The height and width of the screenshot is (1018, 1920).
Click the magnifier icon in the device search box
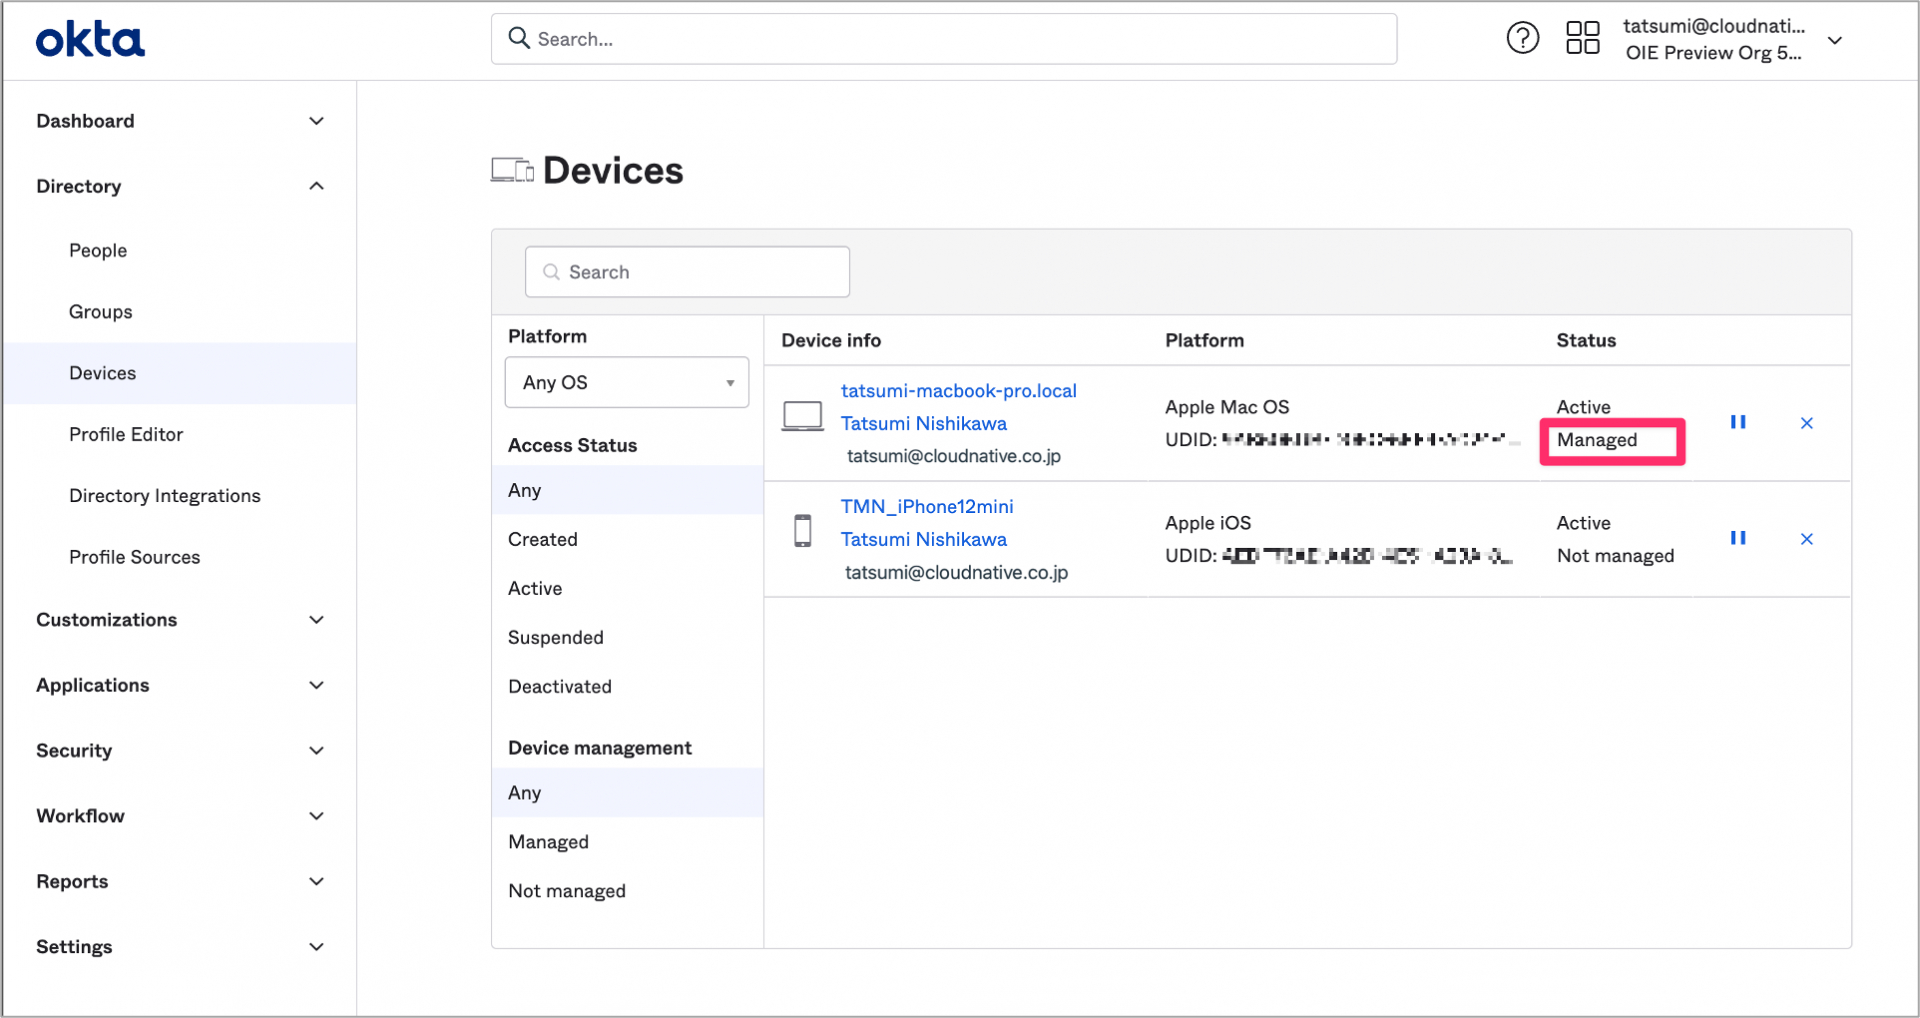[550, 271]
